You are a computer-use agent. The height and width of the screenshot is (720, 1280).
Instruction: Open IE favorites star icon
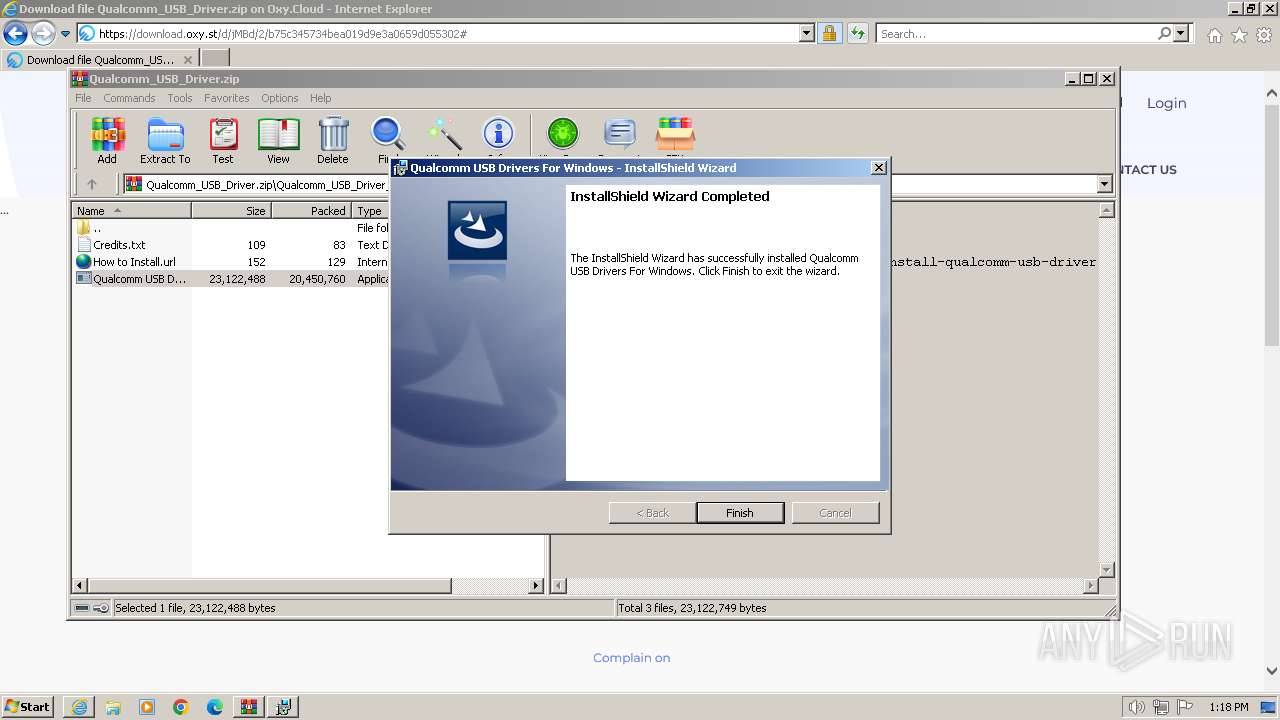pyautogui.click(x=1239, y=35)
